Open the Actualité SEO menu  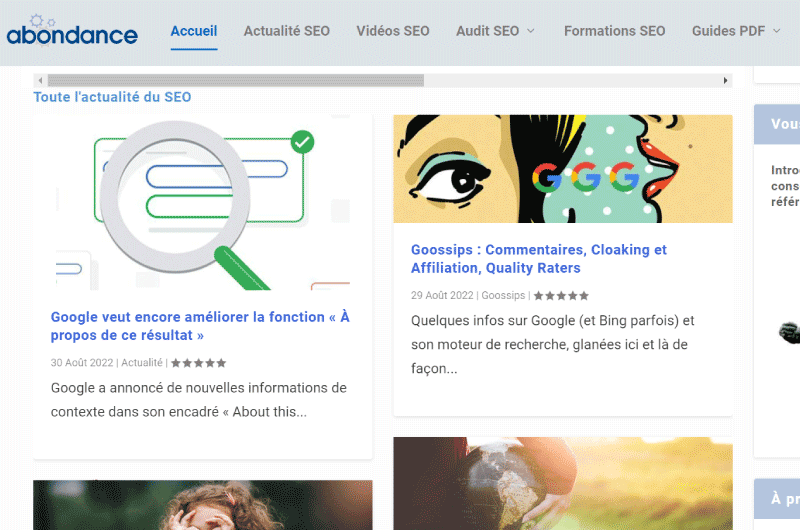(287, 31)
